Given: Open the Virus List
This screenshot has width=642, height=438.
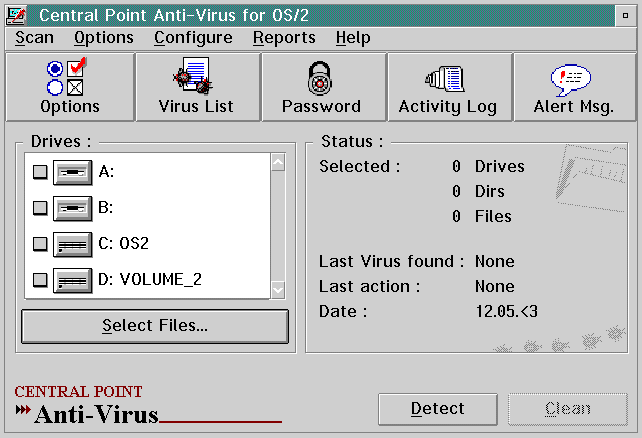Looking at the screenshot, I should click(x=198, y=87).
